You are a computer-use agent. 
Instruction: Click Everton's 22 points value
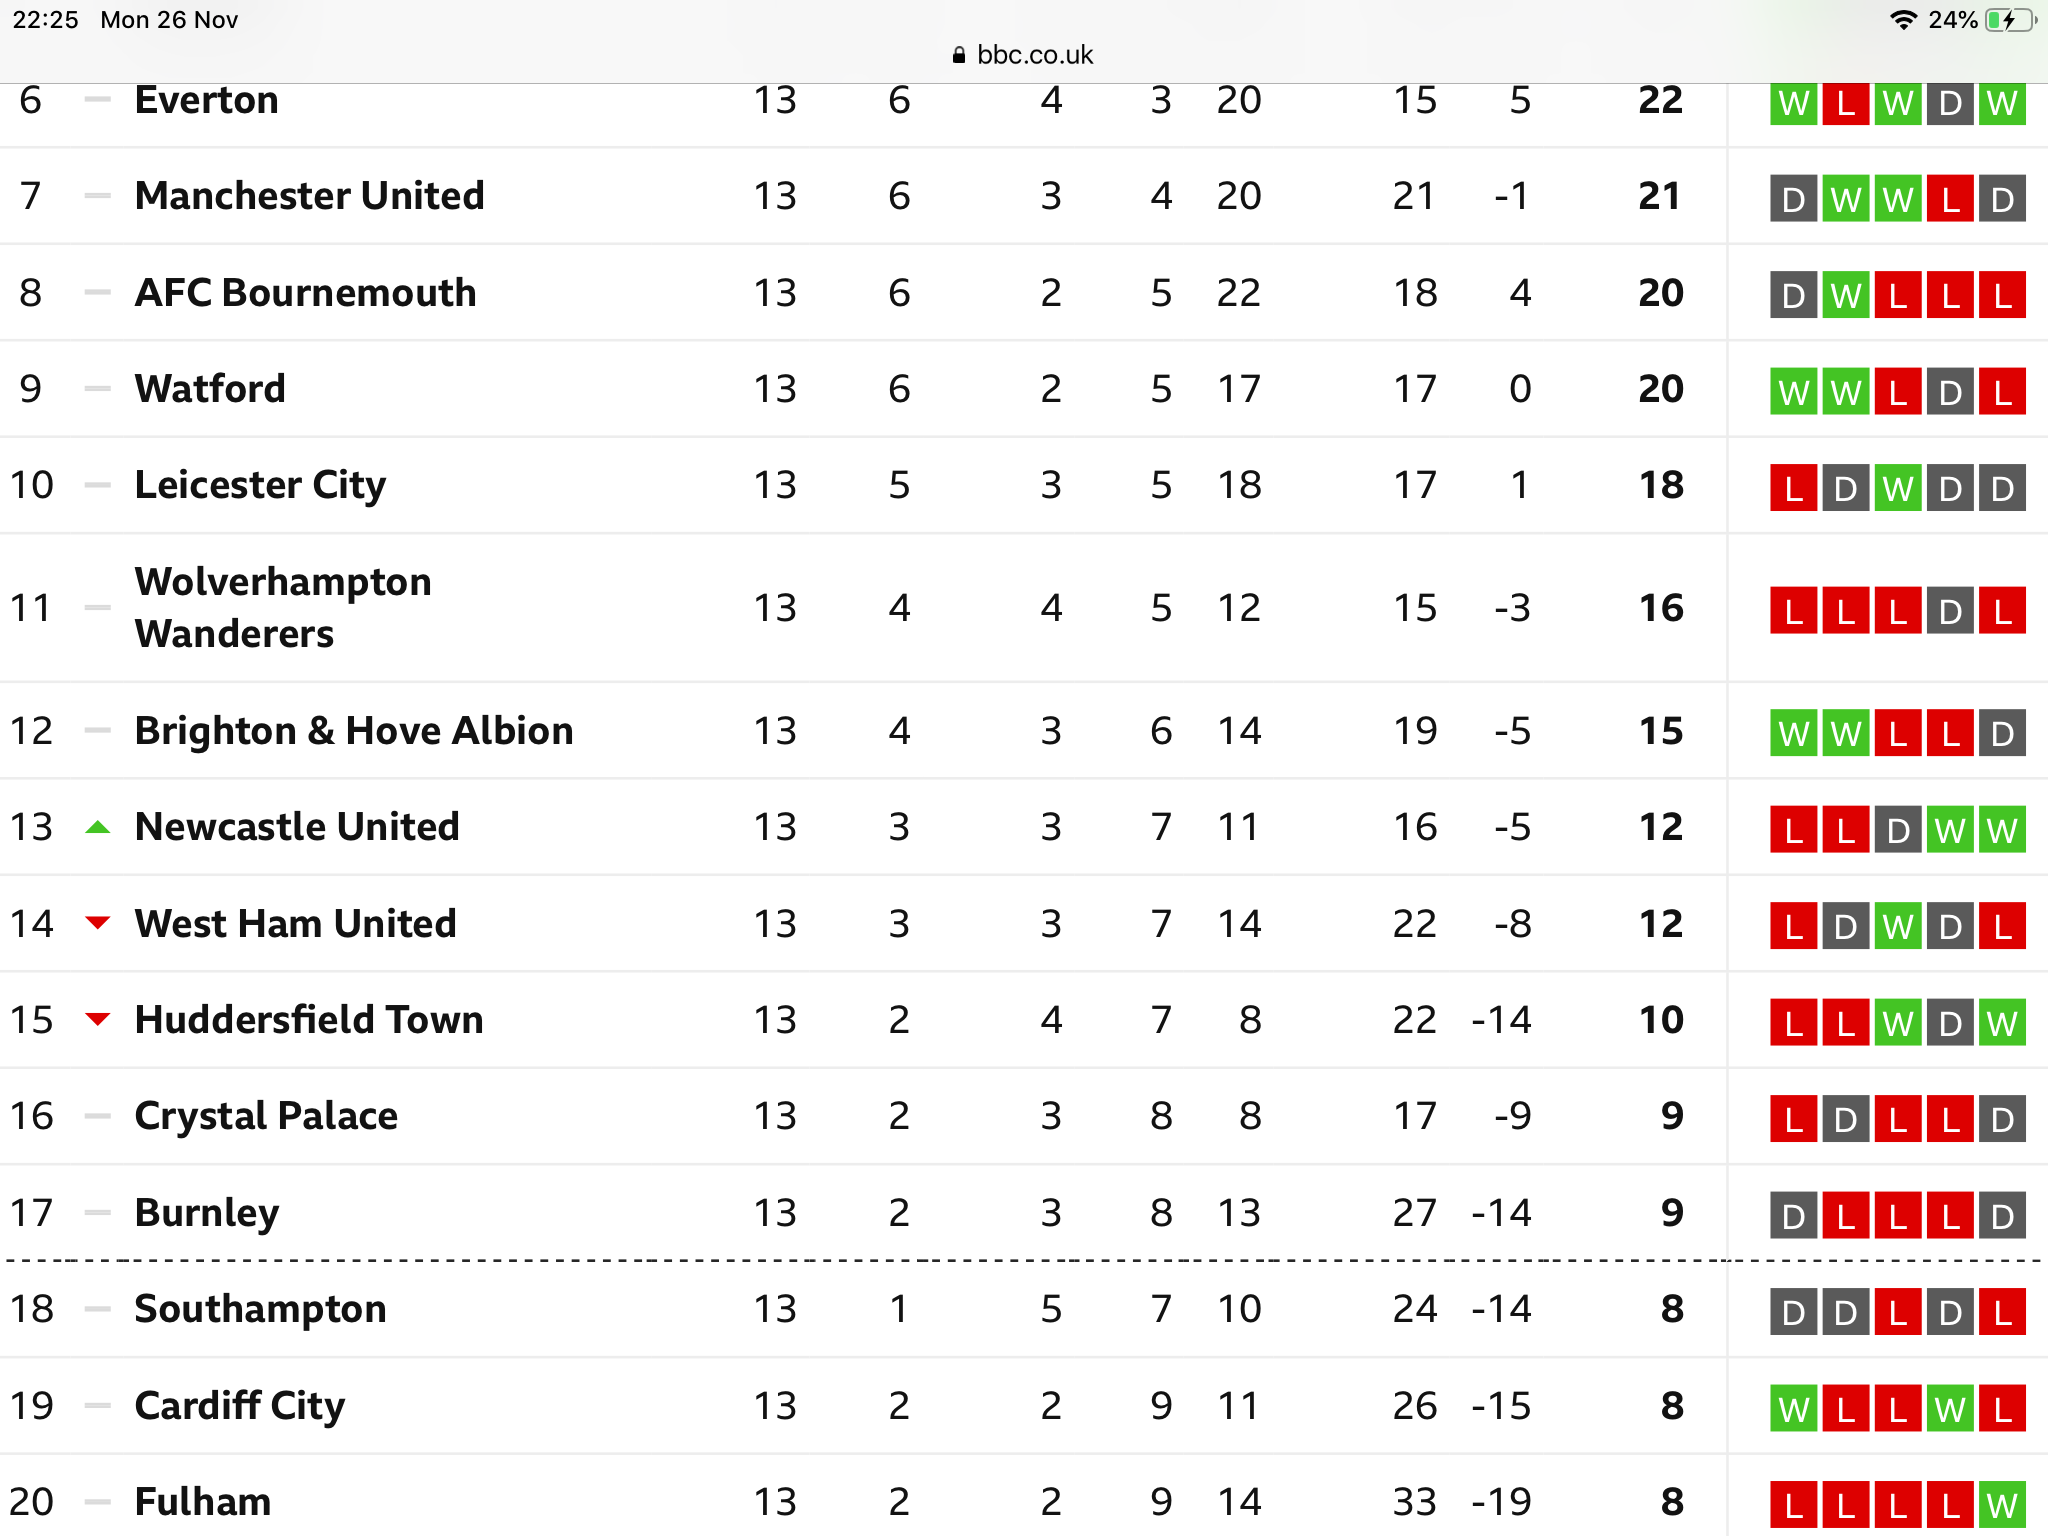pos(1661,100)
